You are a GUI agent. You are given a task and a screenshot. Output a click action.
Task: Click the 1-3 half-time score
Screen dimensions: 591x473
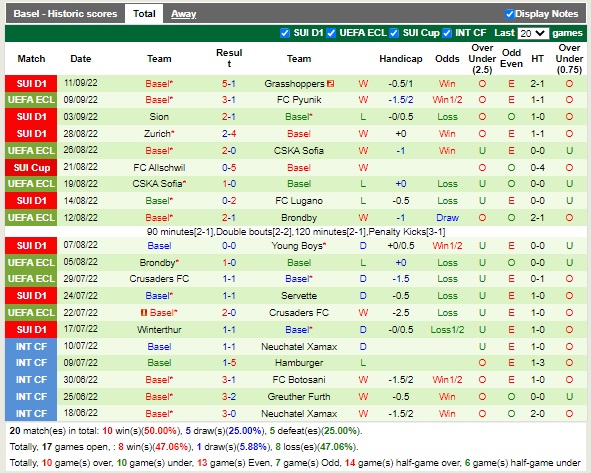(537, 363)
